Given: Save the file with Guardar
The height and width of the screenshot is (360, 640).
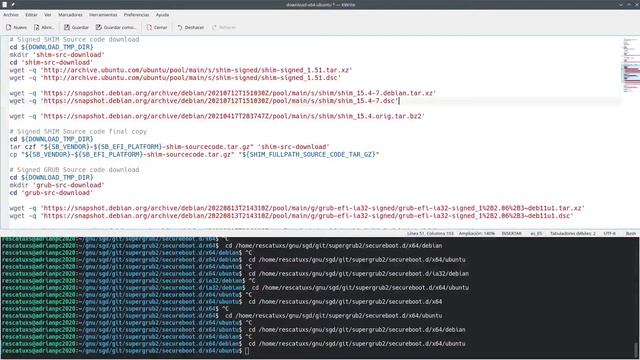Looking at the screenshot, I should tap(76, 27).
